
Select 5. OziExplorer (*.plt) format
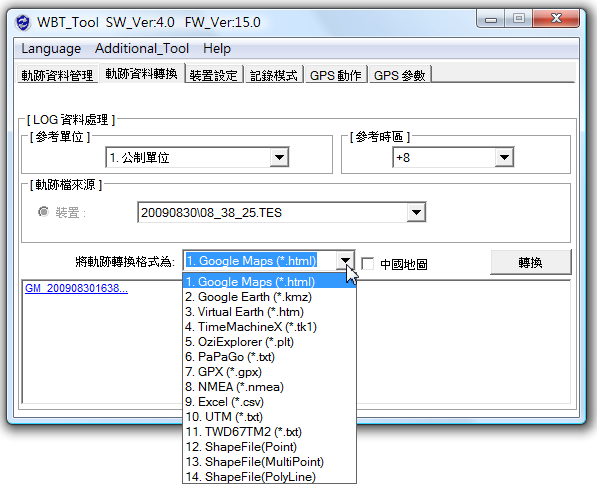pyautogui.click(x=270, y=342)
